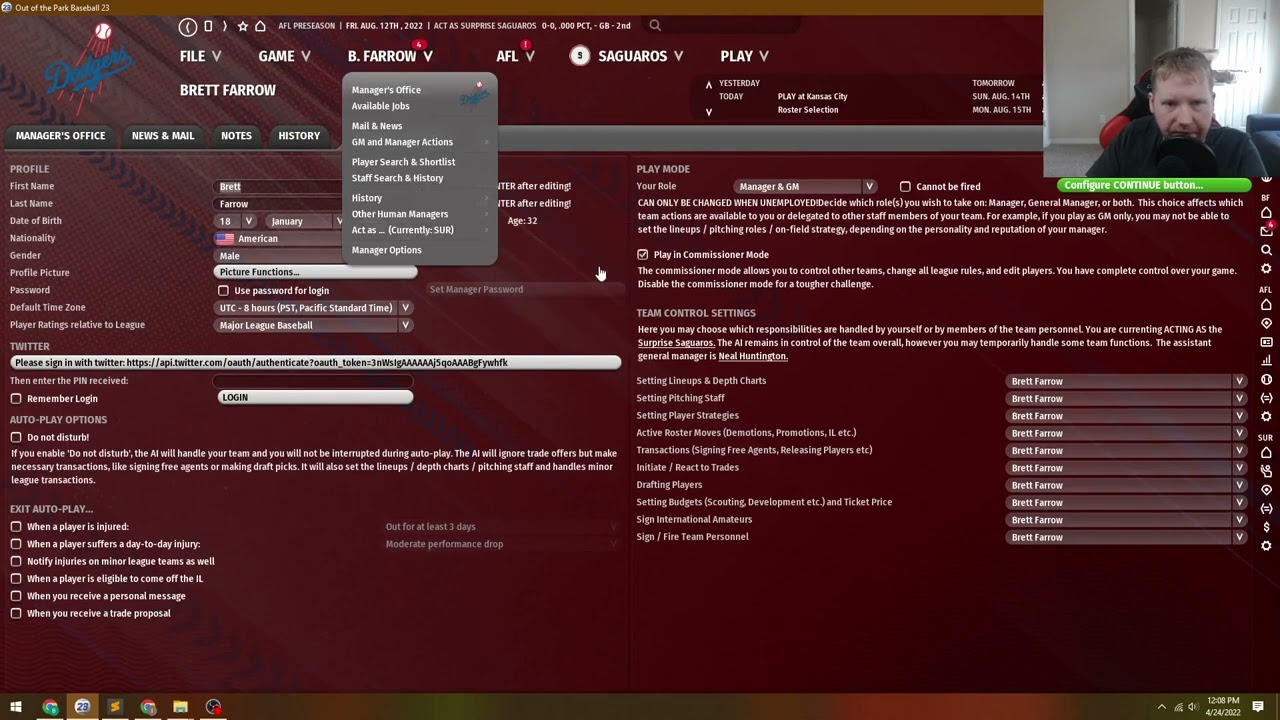Enable Notify injuries on minor league teams

[16, 562]
